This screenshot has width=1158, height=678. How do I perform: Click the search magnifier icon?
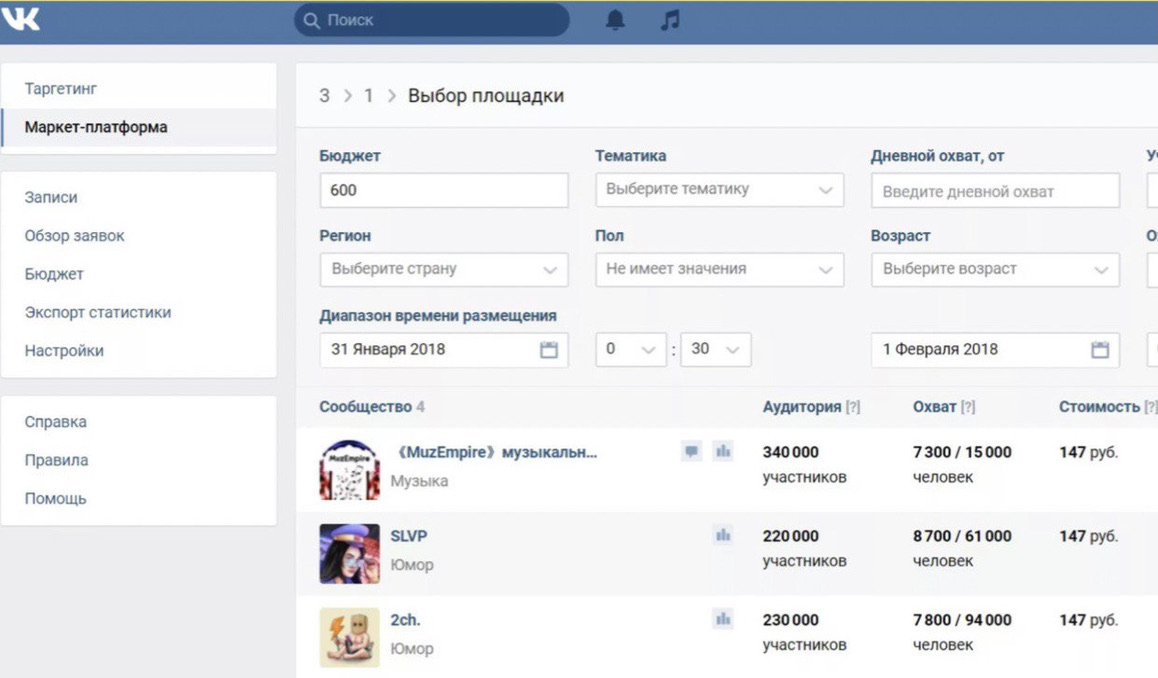click(x=312, y=20)
